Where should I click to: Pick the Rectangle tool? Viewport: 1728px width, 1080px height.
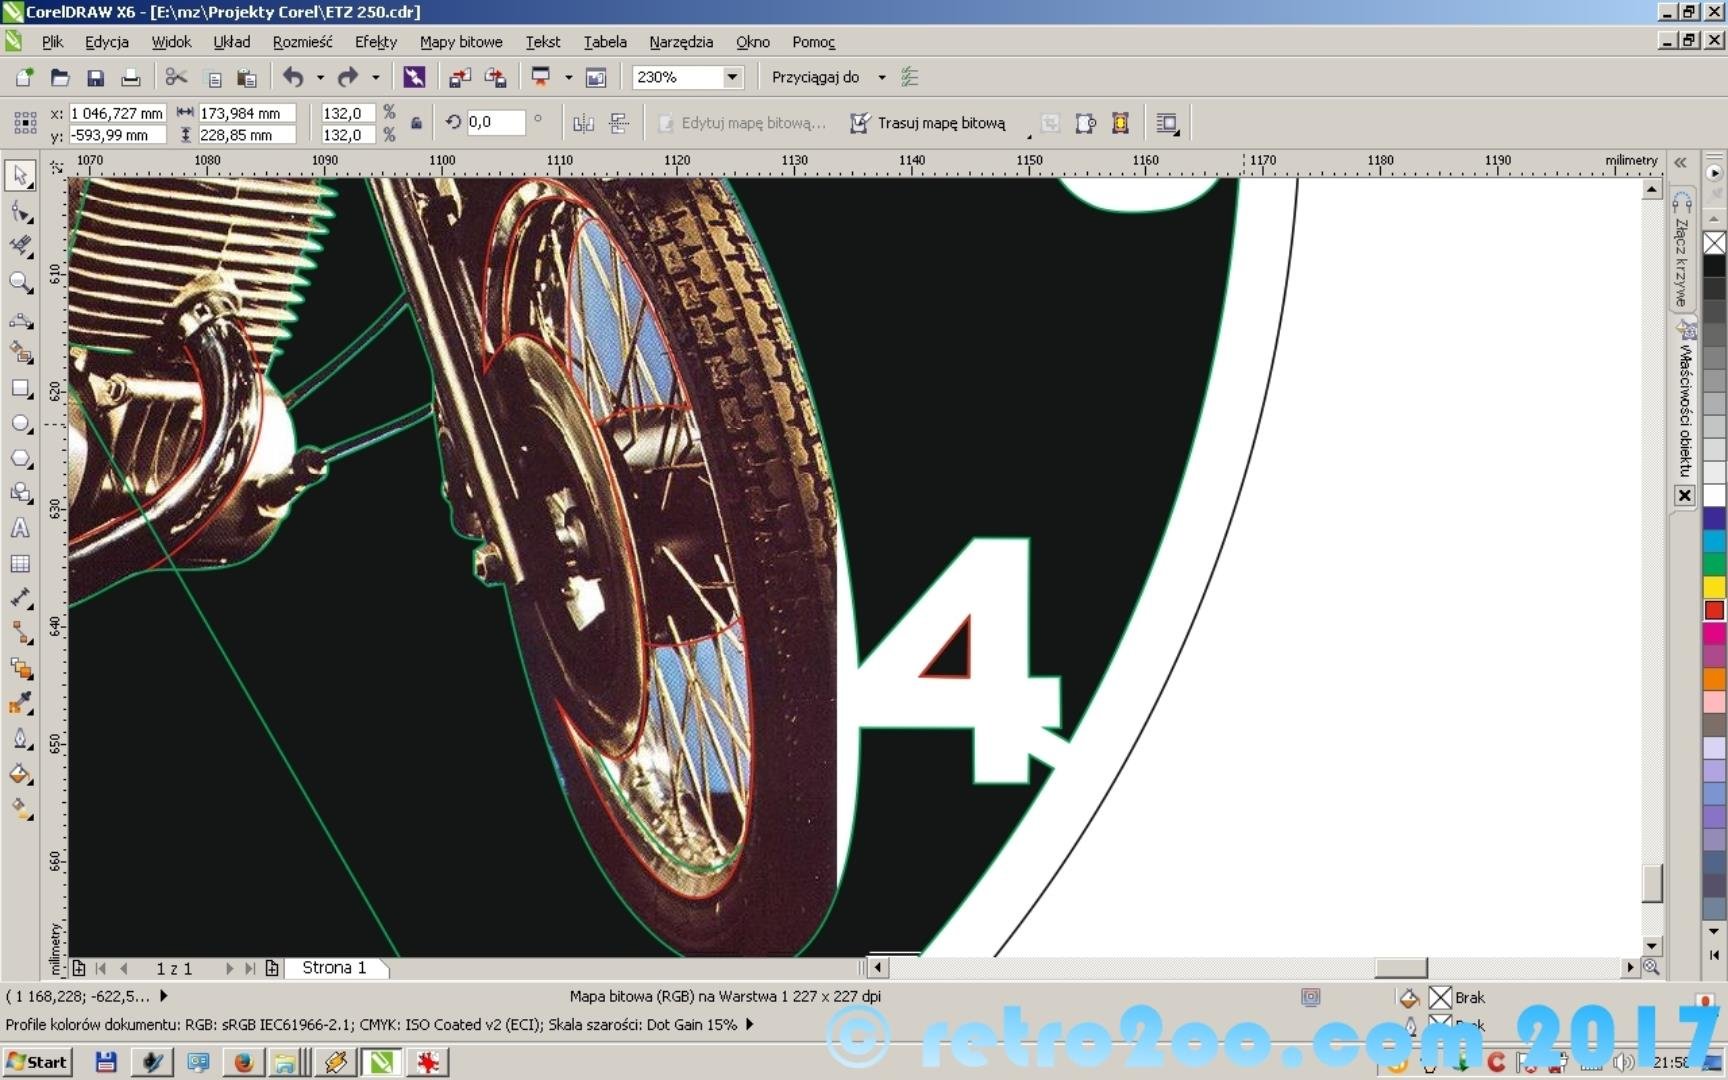point(20,389)
